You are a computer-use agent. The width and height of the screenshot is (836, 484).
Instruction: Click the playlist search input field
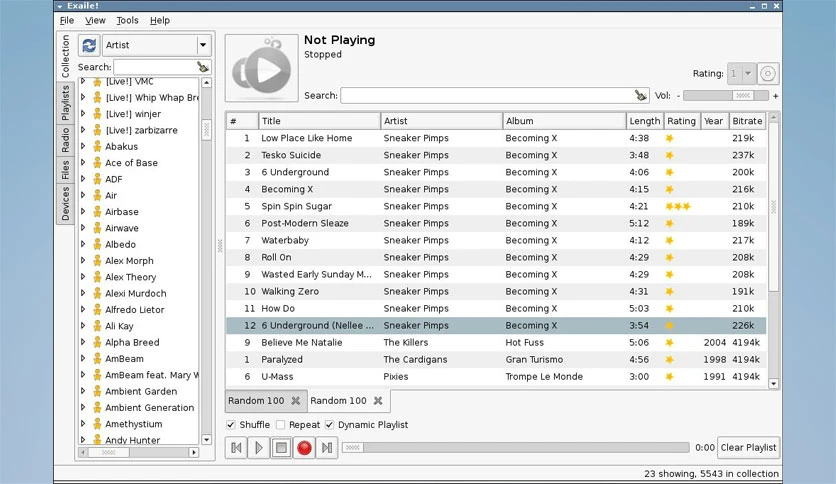(x=487, y=95)
